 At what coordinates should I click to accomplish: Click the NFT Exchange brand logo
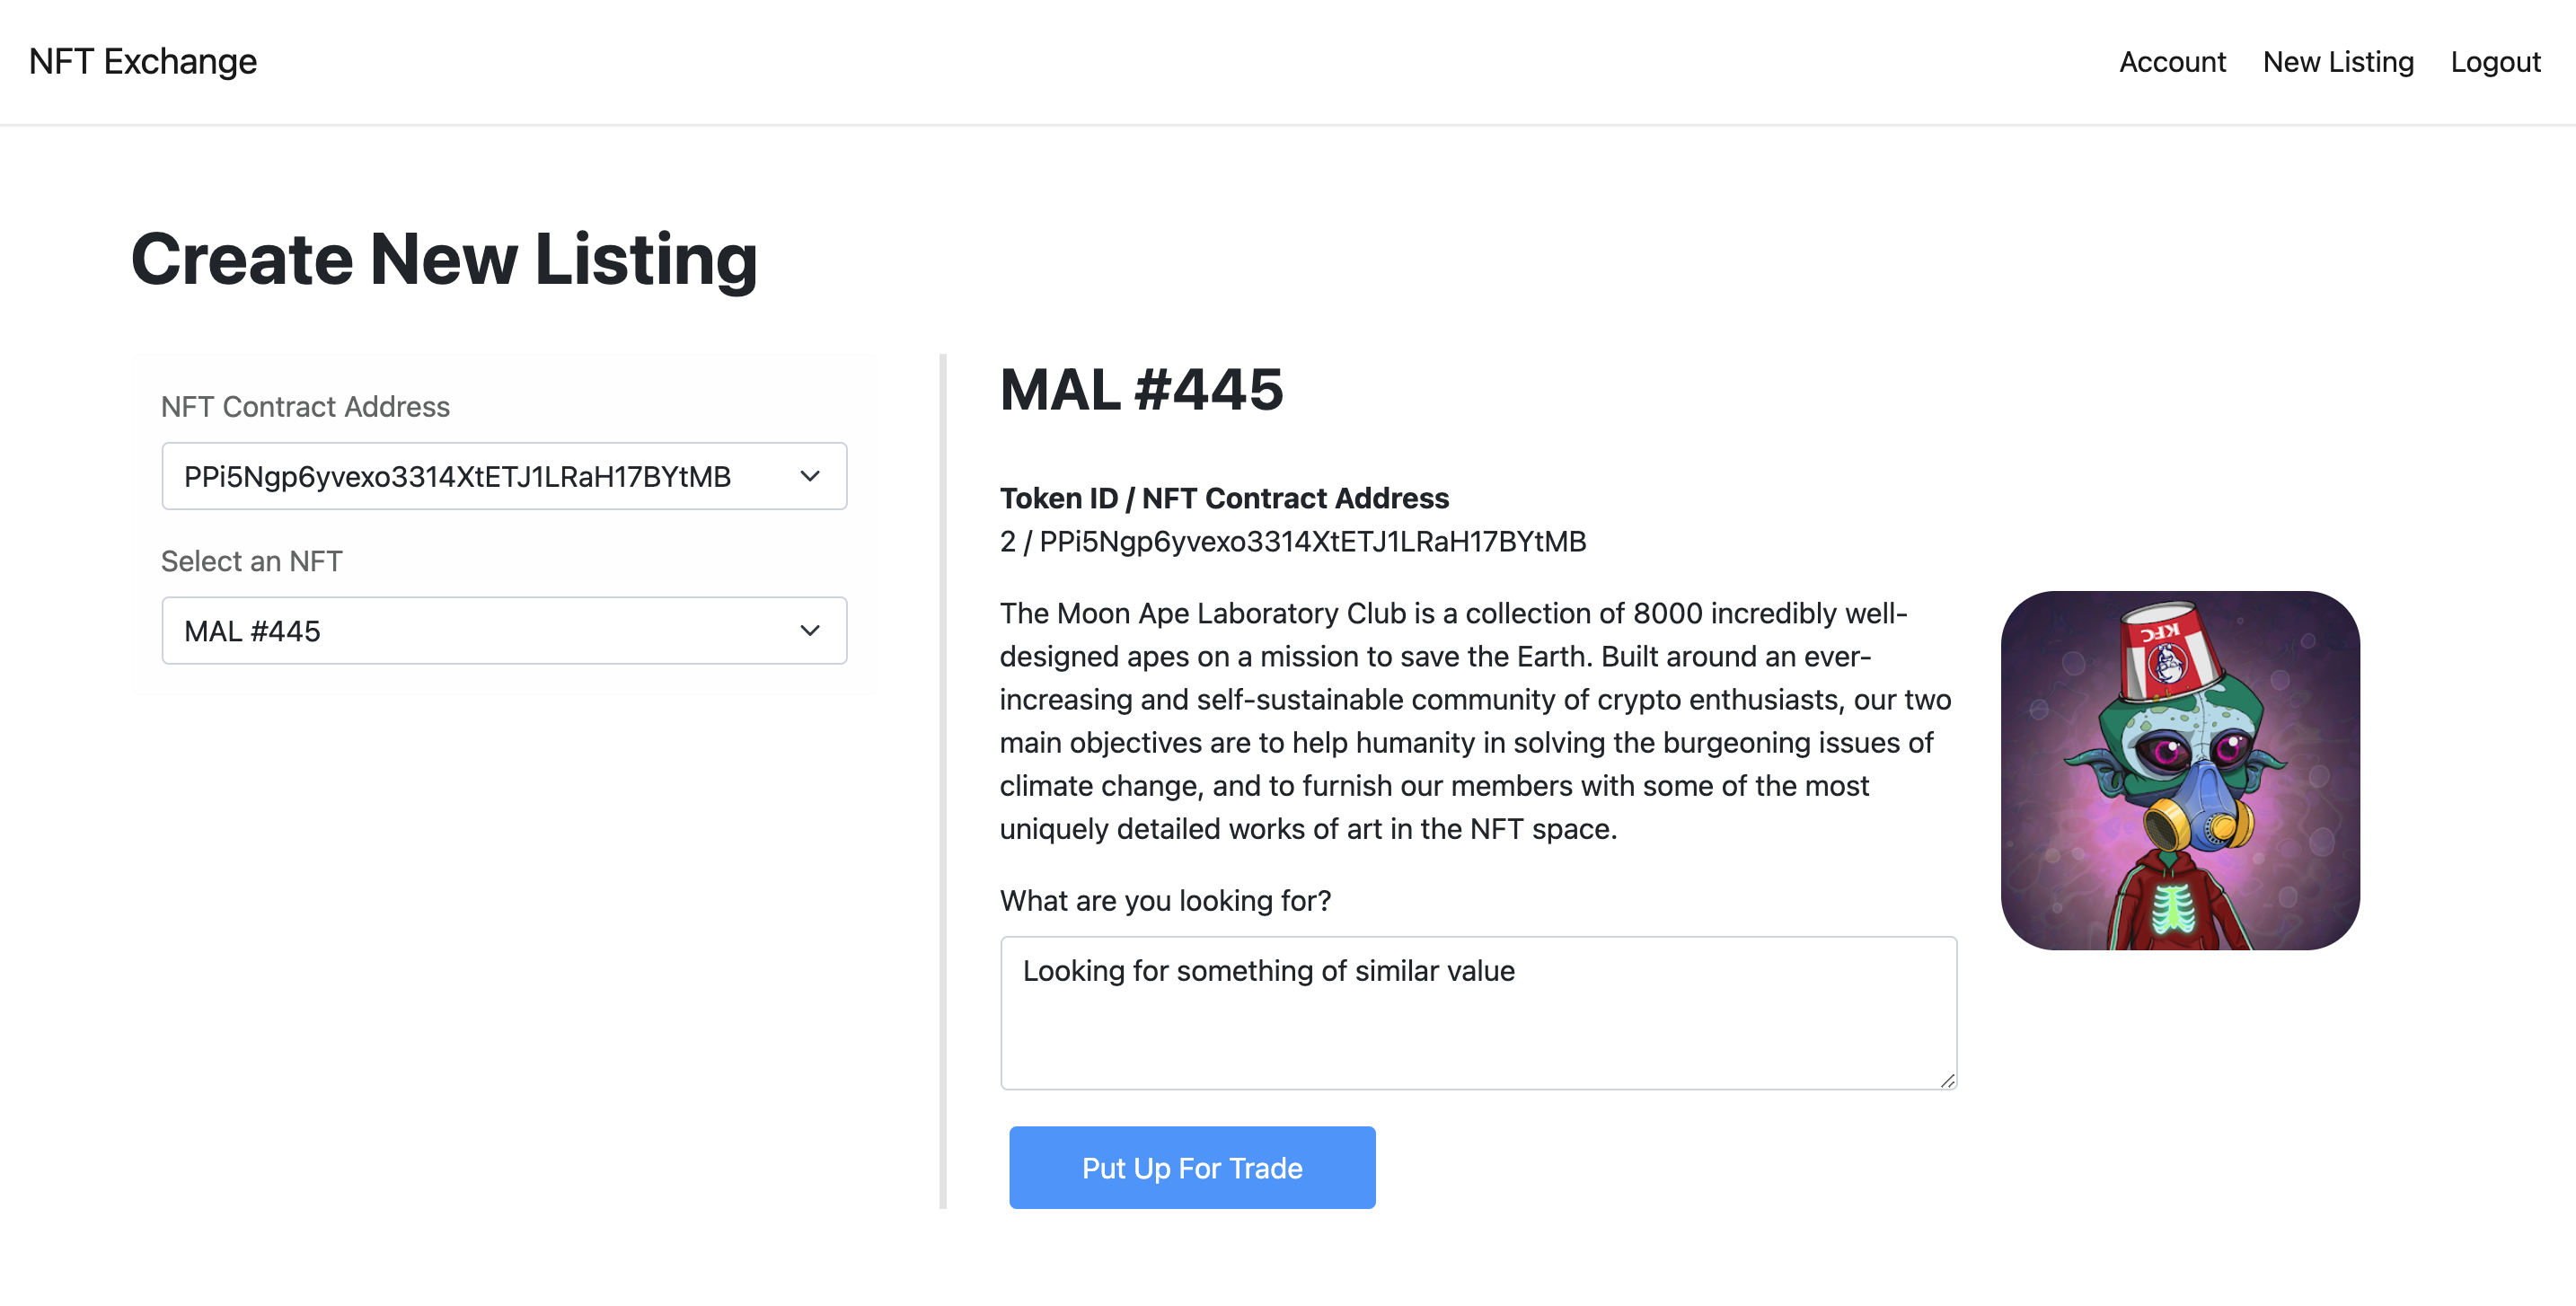pos(143,62)
